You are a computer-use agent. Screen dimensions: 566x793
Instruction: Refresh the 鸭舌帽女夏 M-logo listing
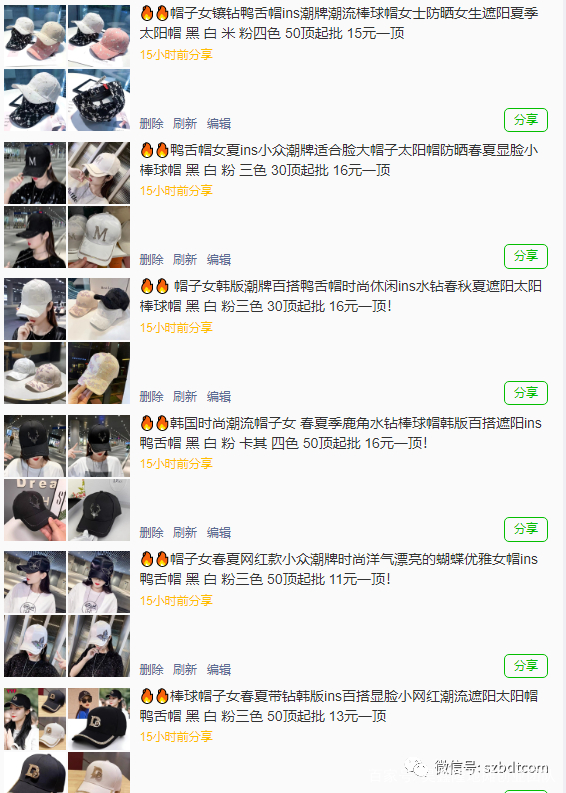click(185, 259)
